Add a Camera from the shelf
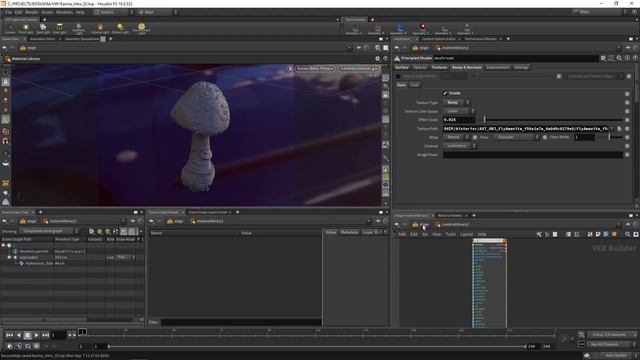 pos(10,29)
